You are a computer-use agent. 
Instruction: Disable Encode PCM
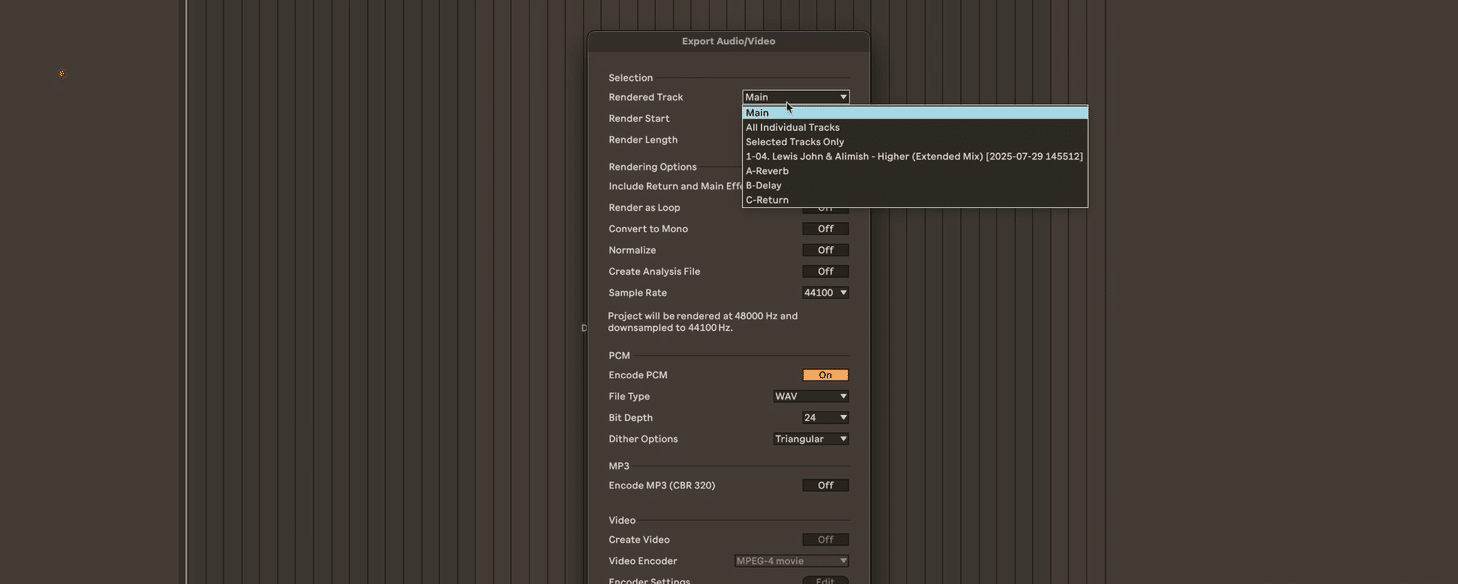(x=824, y=374)
